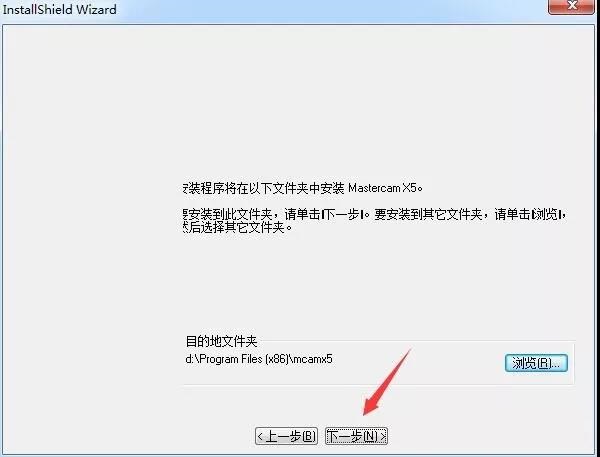This screenshot has width=600, height=457.
Task: Close the InstallShield Wizard window
Action: click(572, 6)
